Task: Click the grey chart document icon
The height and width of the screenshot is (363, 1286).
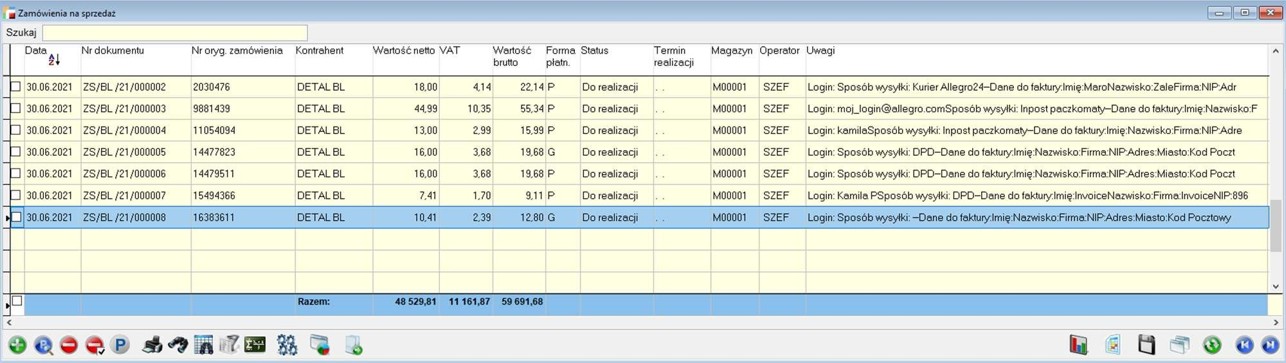Action: tap(229, 345)
